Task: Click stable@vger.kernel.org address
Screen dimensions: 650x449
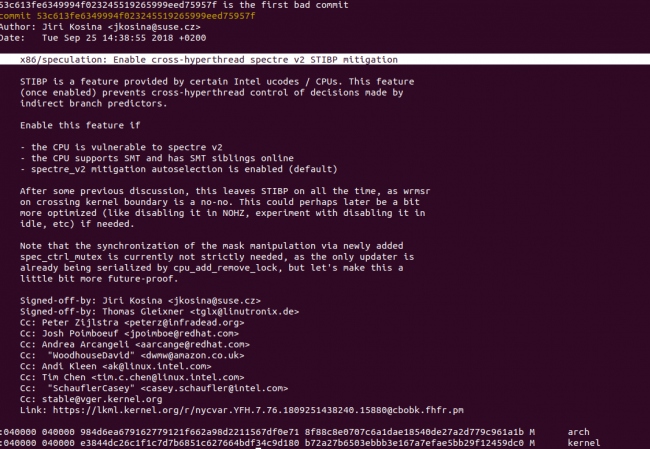Action: [102, 399]
